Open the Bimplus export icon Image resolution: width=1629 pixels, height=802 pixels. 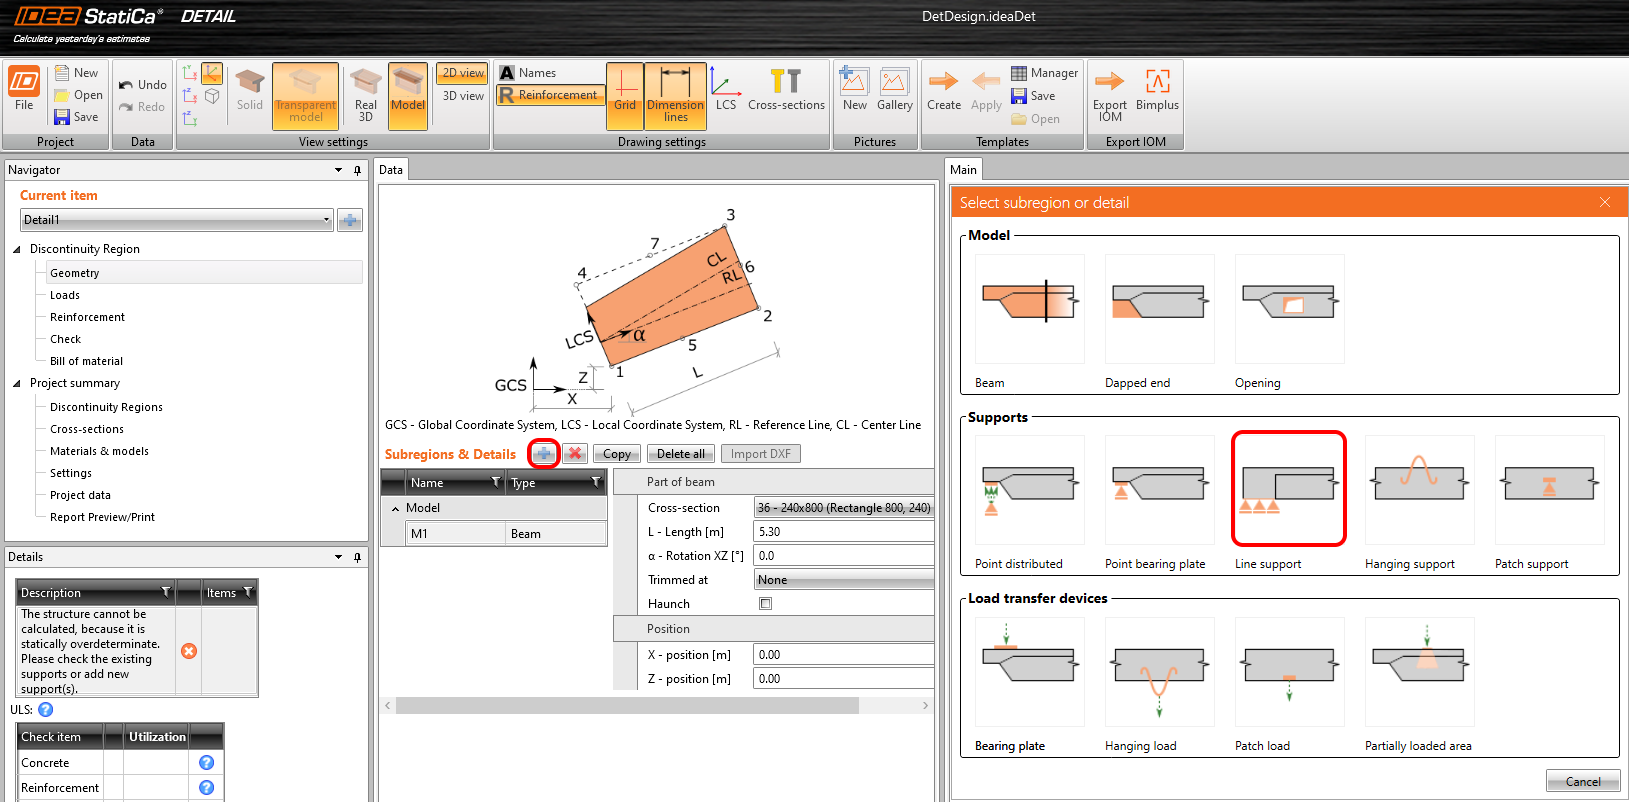[1157, 90]
